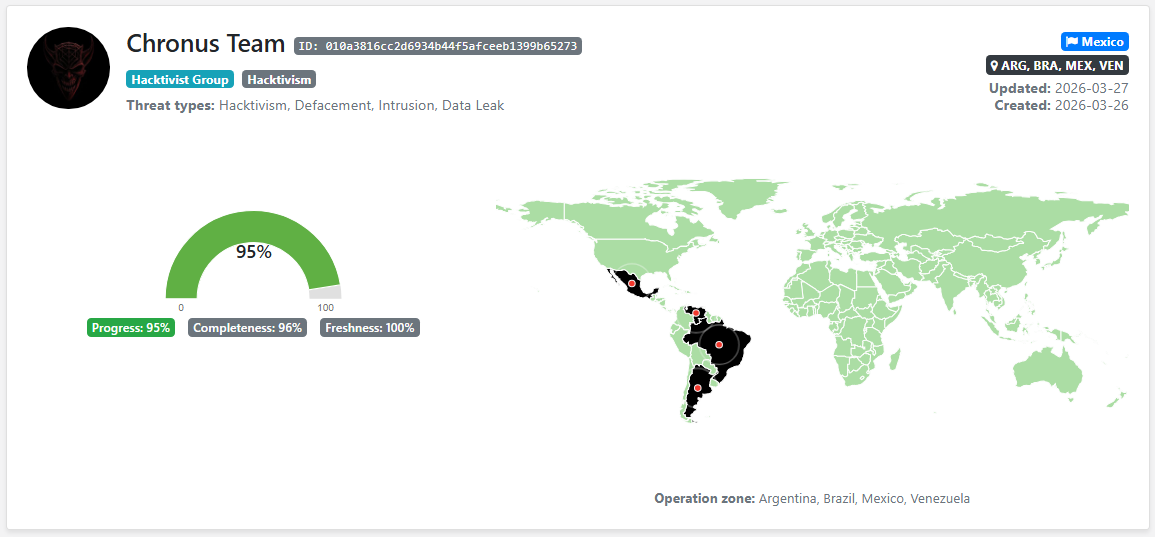Click the flag icon in Mexico badge
1155x537 pixels.
[x=1072, y=42]
